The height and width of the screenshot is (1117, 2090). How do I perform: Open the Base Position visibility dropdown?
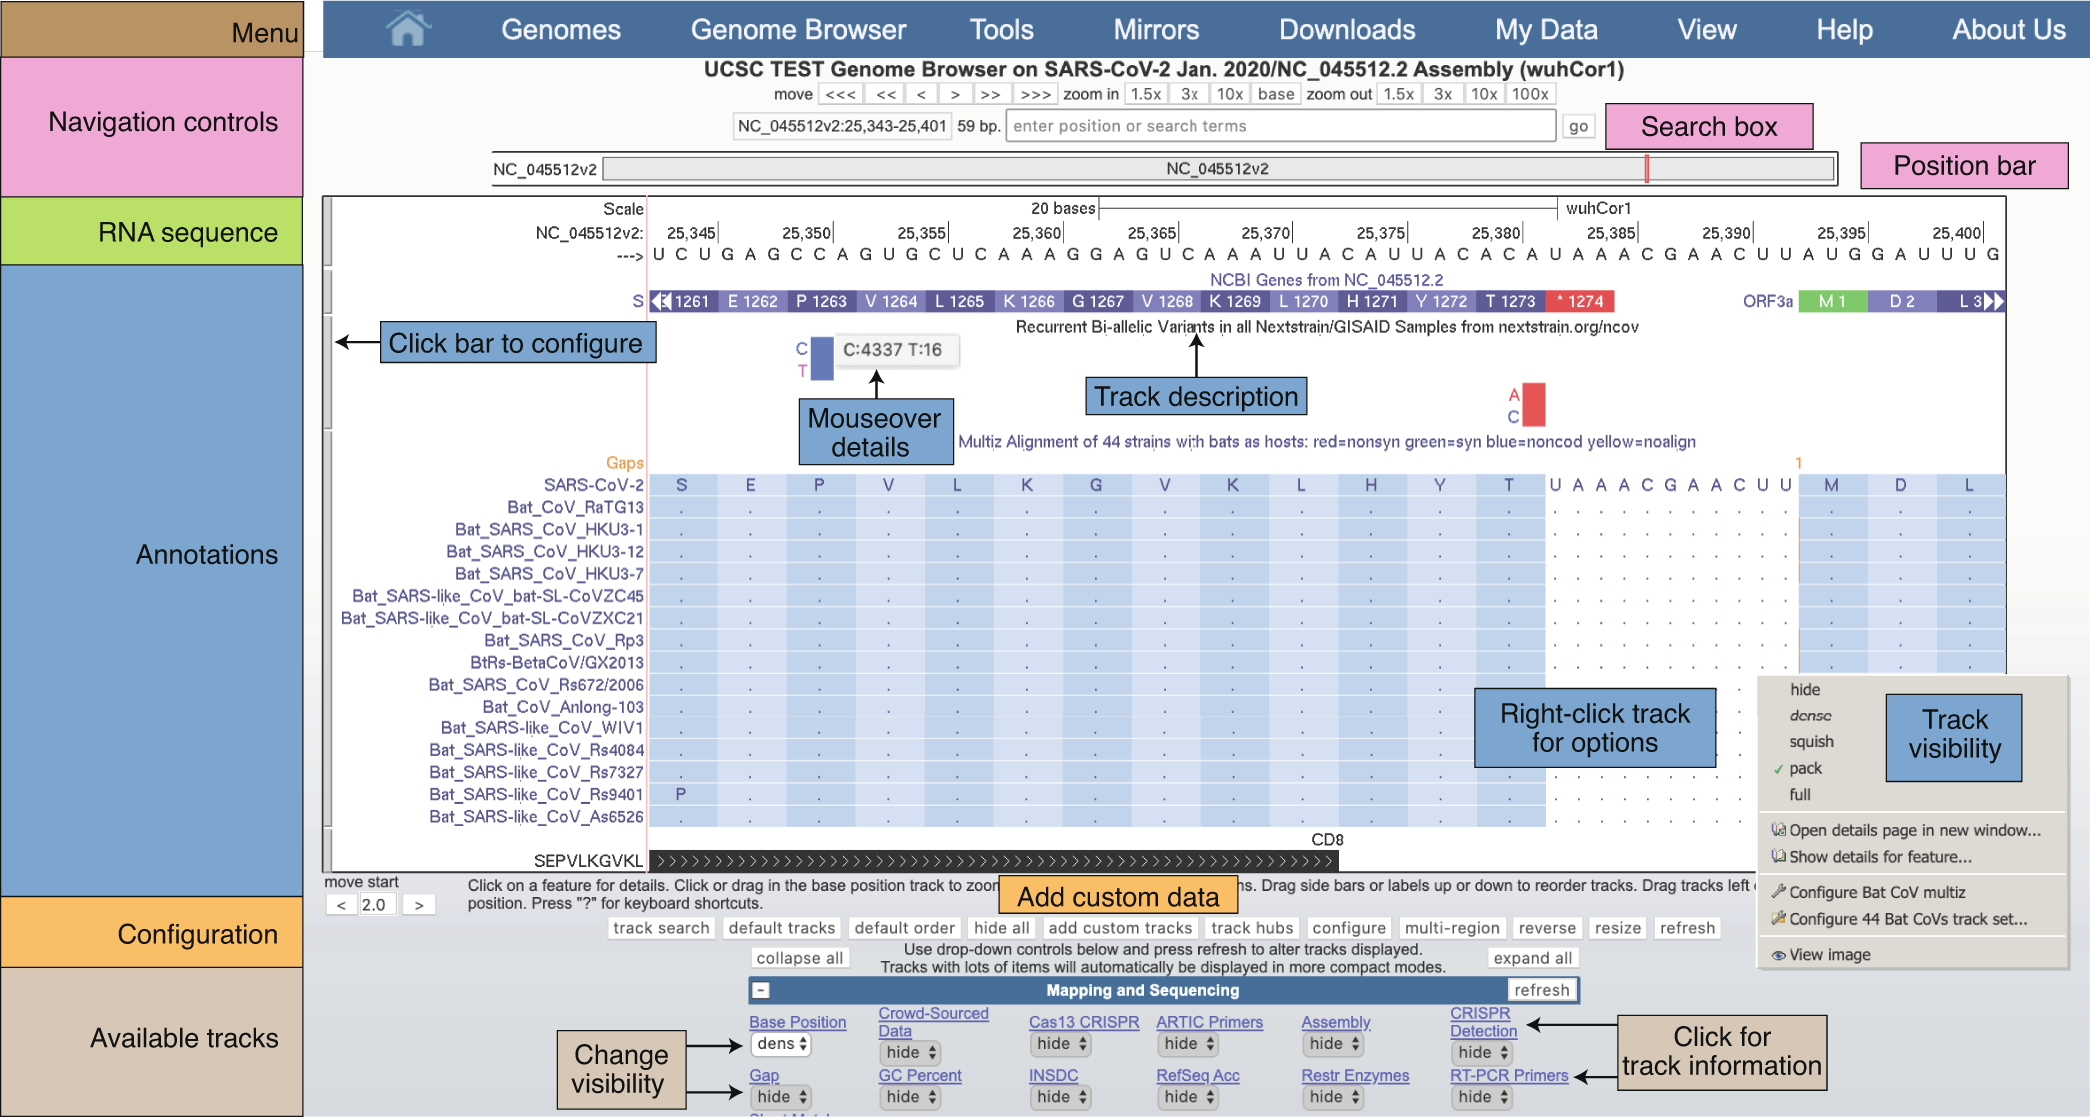tap(779, 1043)
